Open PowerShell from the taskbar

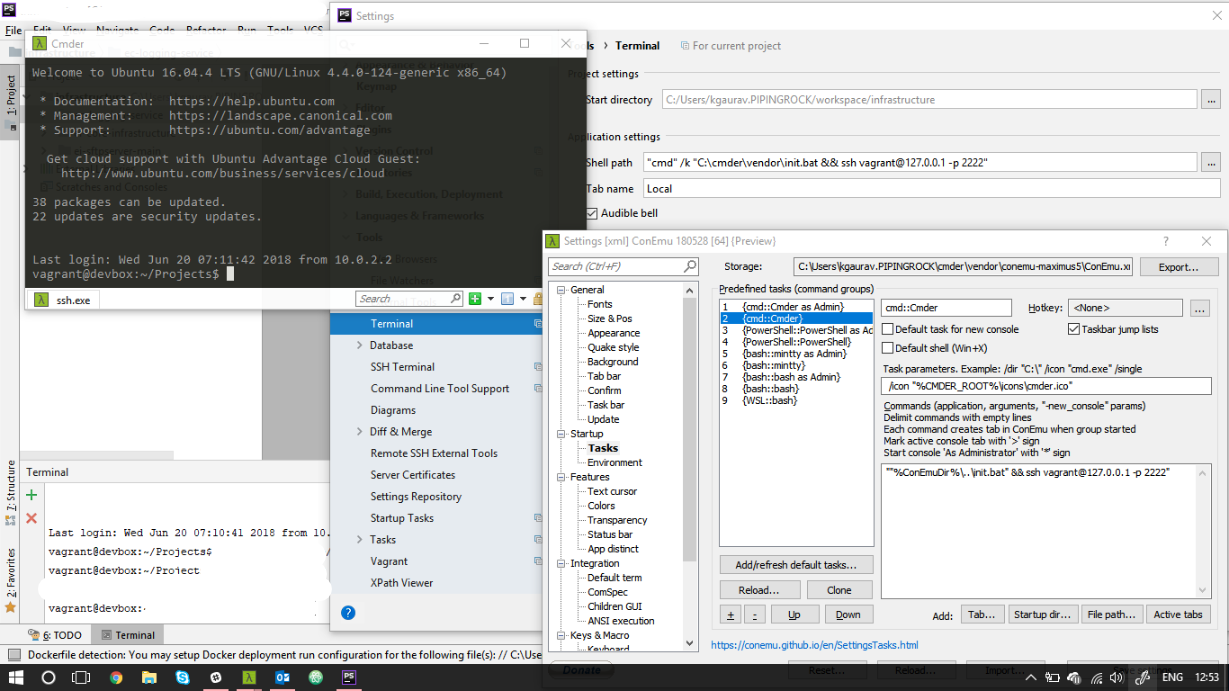[x=348, y=677]
